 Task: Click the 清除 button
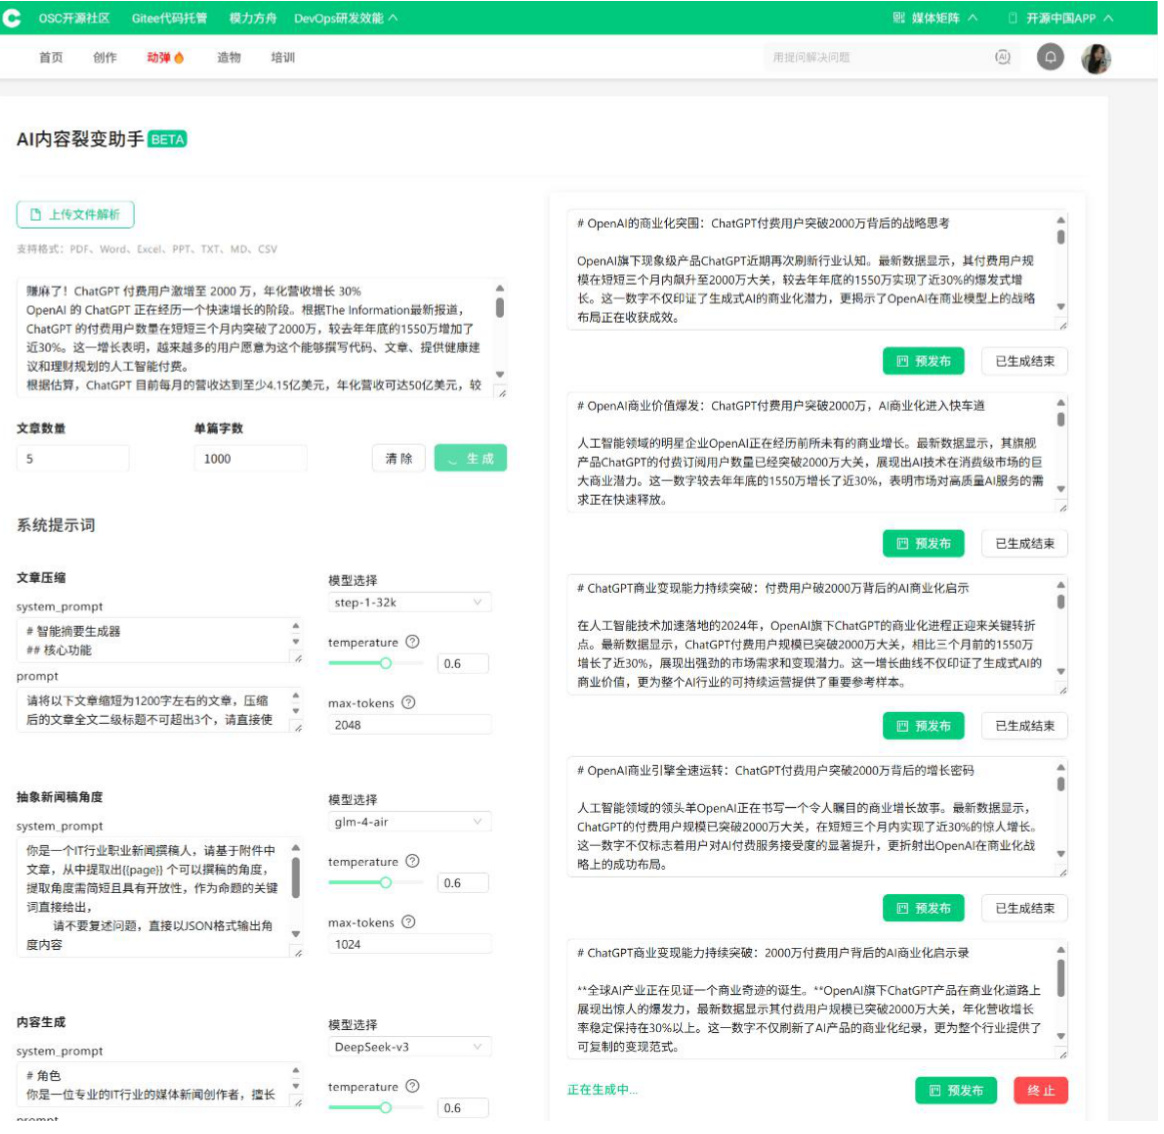point(401,461)
